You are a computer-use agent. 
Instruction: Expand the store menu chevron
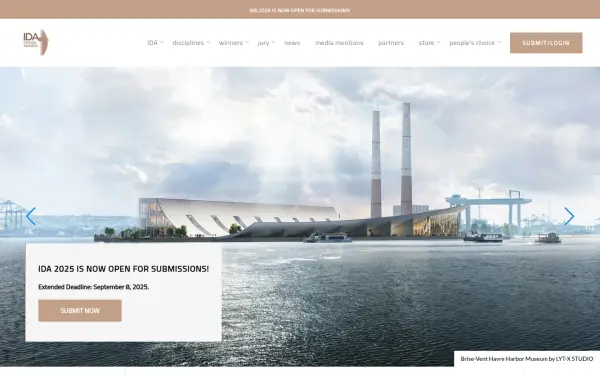439,42
